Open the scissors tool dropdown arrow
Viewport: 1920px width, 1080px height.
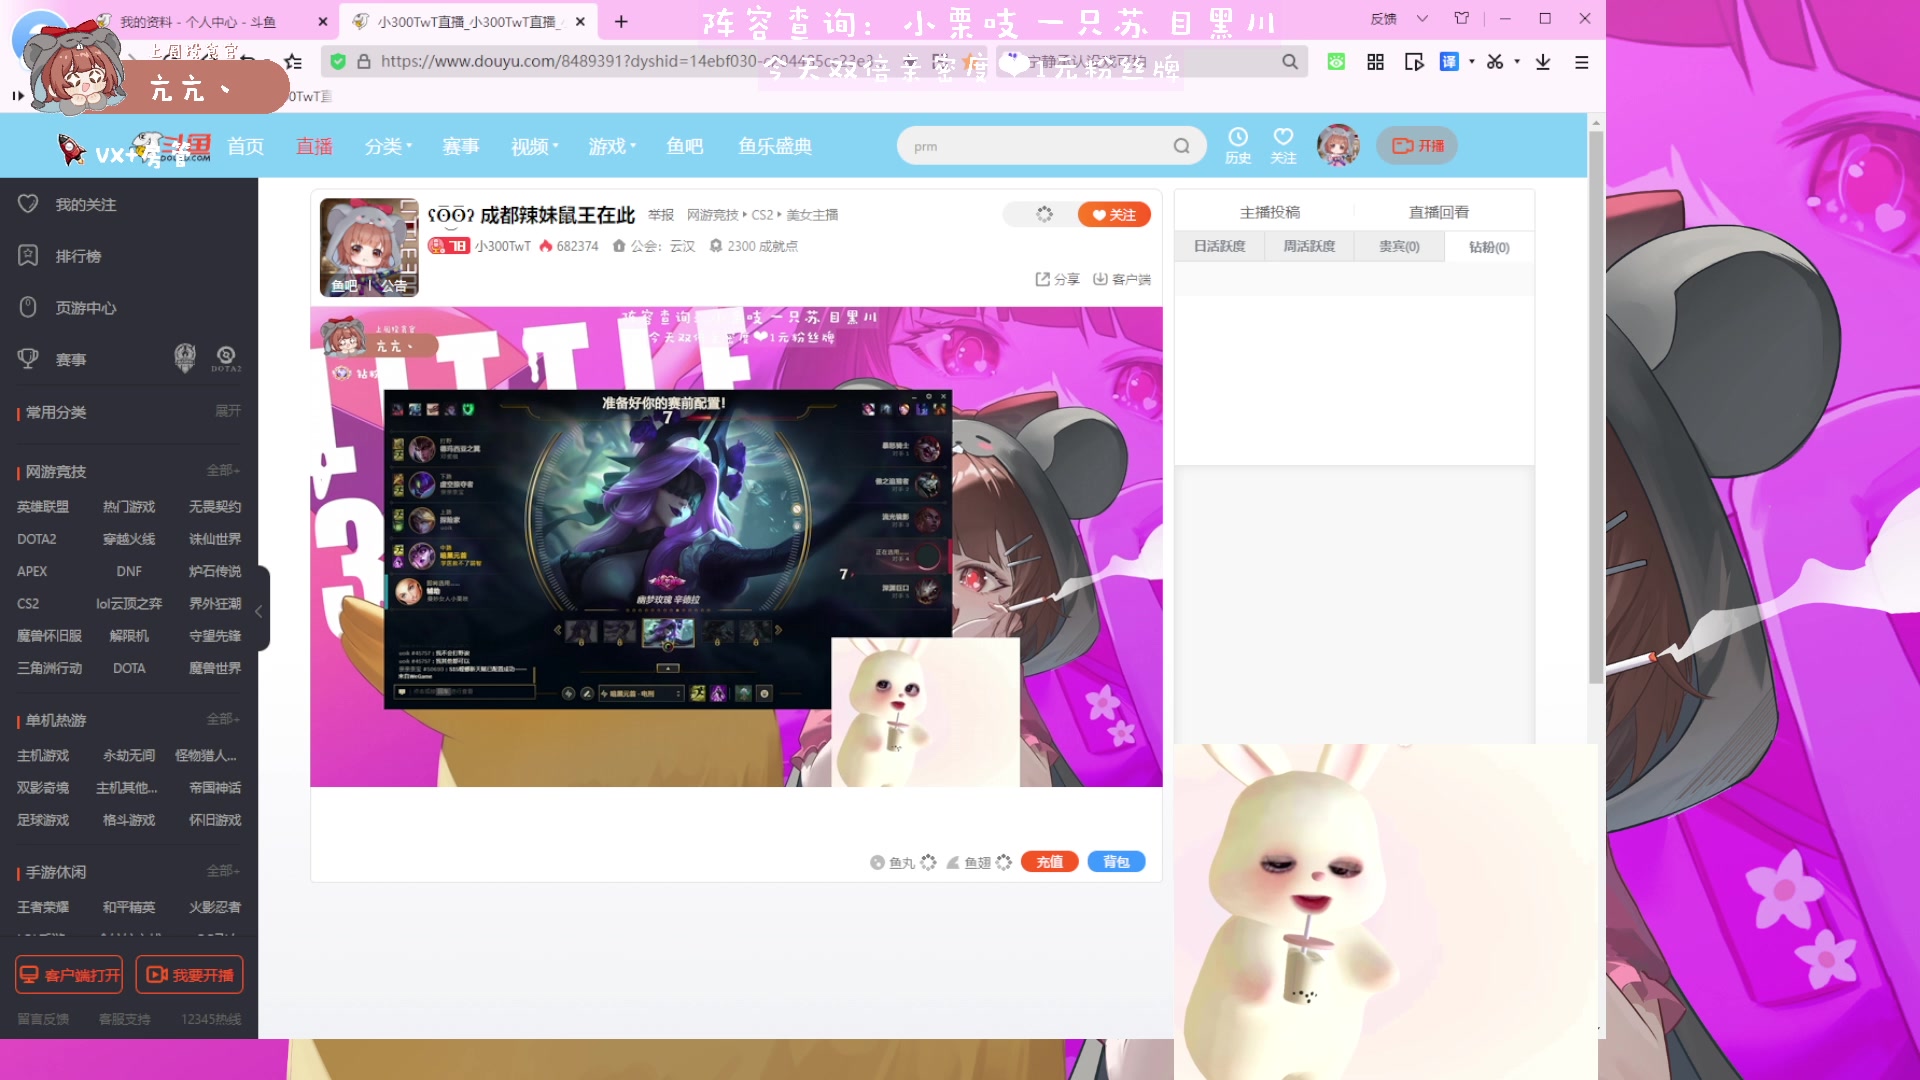pos(1517,62)
